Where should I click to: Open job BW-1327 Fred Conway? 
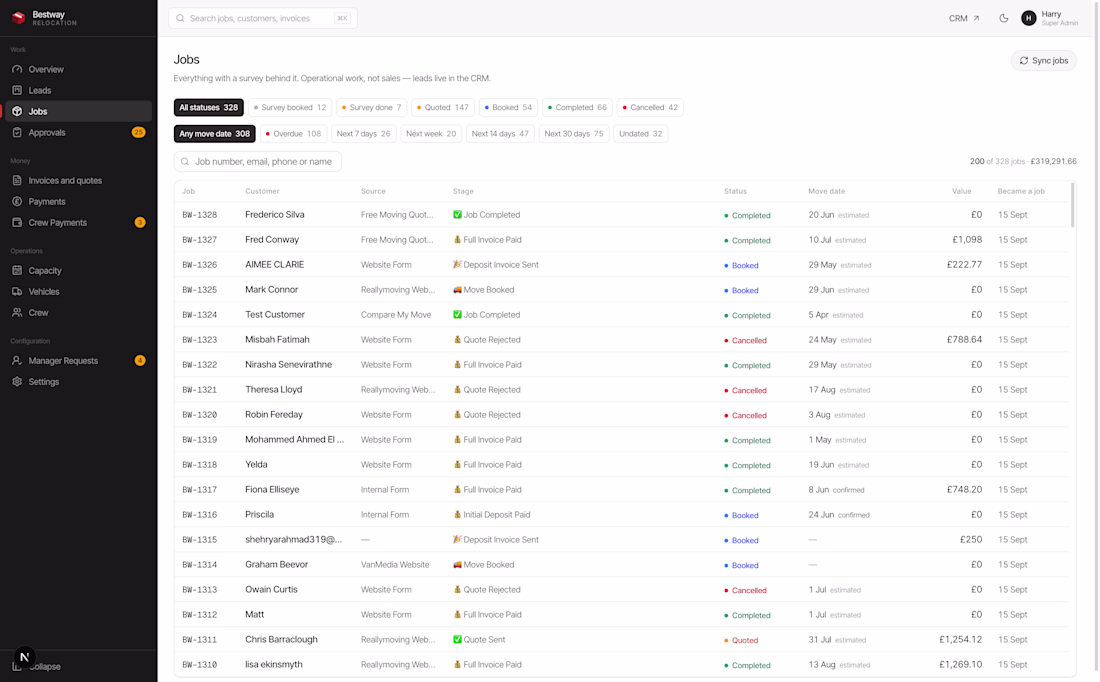point(622,240)
